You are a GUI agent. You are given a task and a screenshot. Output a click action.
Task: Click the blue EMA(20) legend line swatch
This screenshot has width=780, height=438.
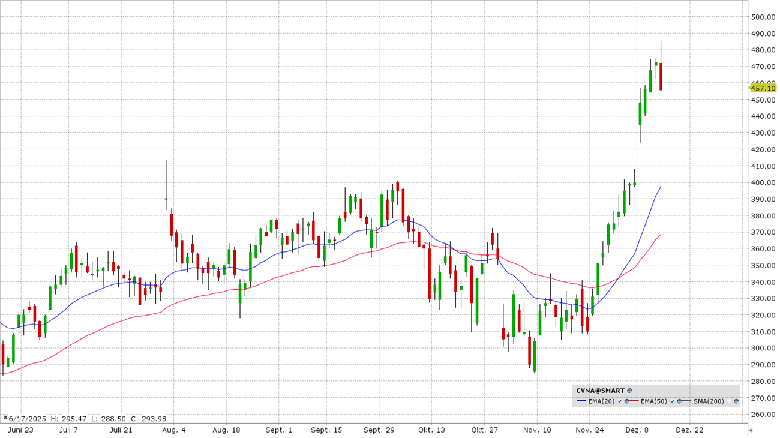582,401
